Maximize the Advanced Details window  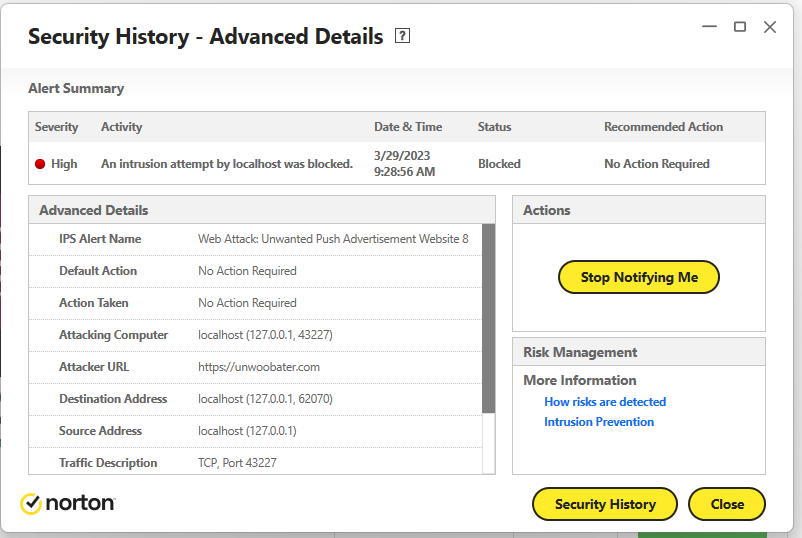(x=740, y=27)
